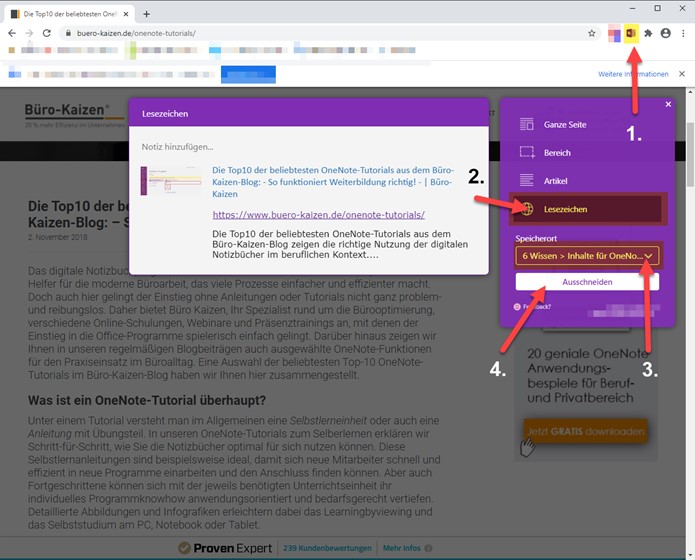695x560 pixels.
Task: Click the Feedback smiley link
Action: point(532,307)
